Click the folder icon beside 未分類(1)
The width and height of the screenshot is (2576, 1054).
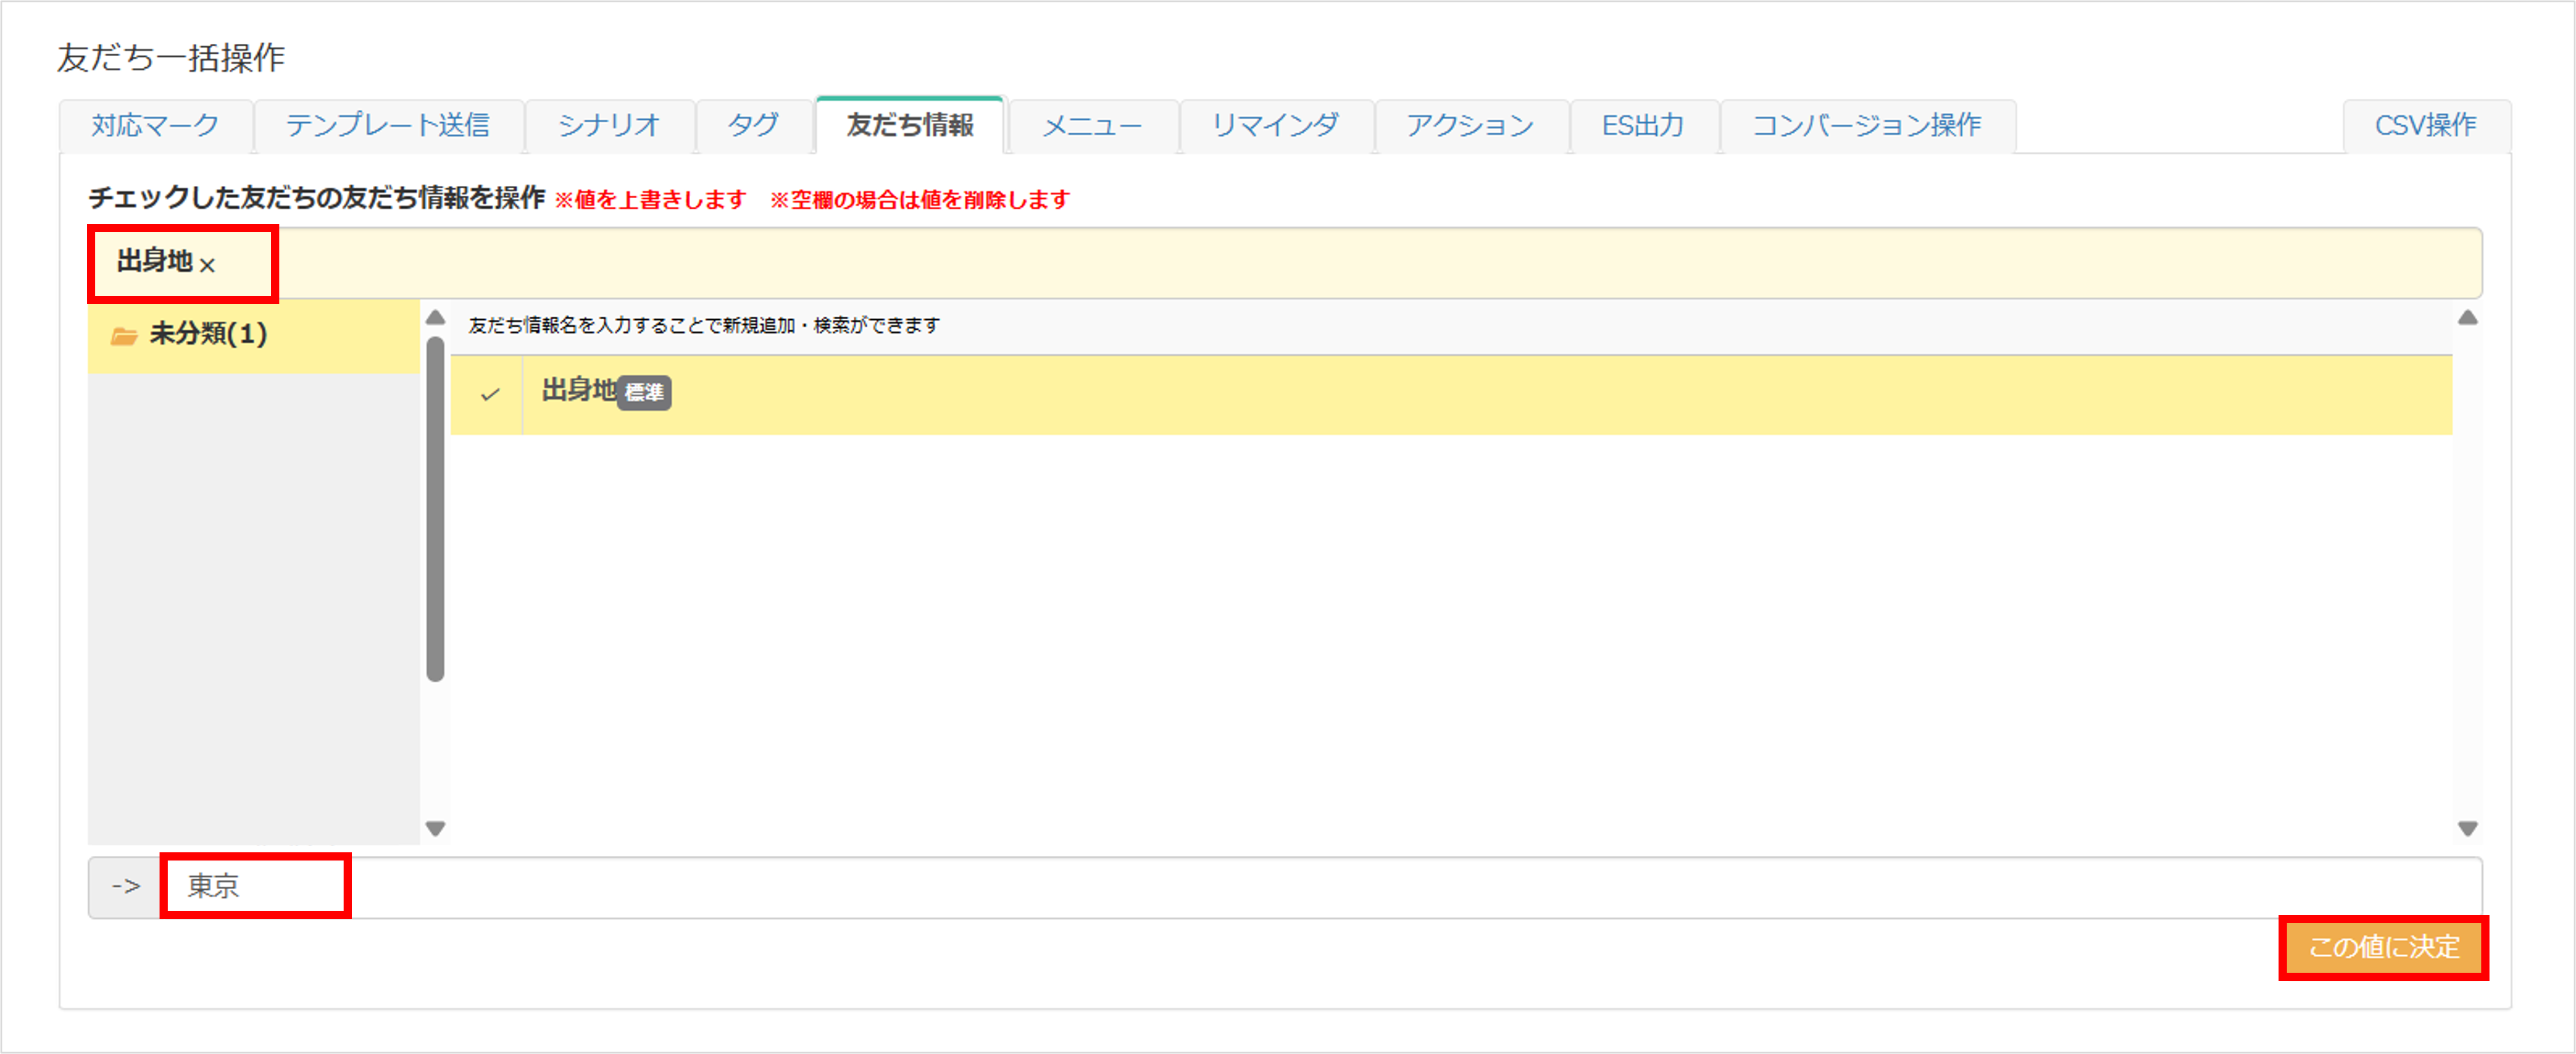[x=124, y=335]
